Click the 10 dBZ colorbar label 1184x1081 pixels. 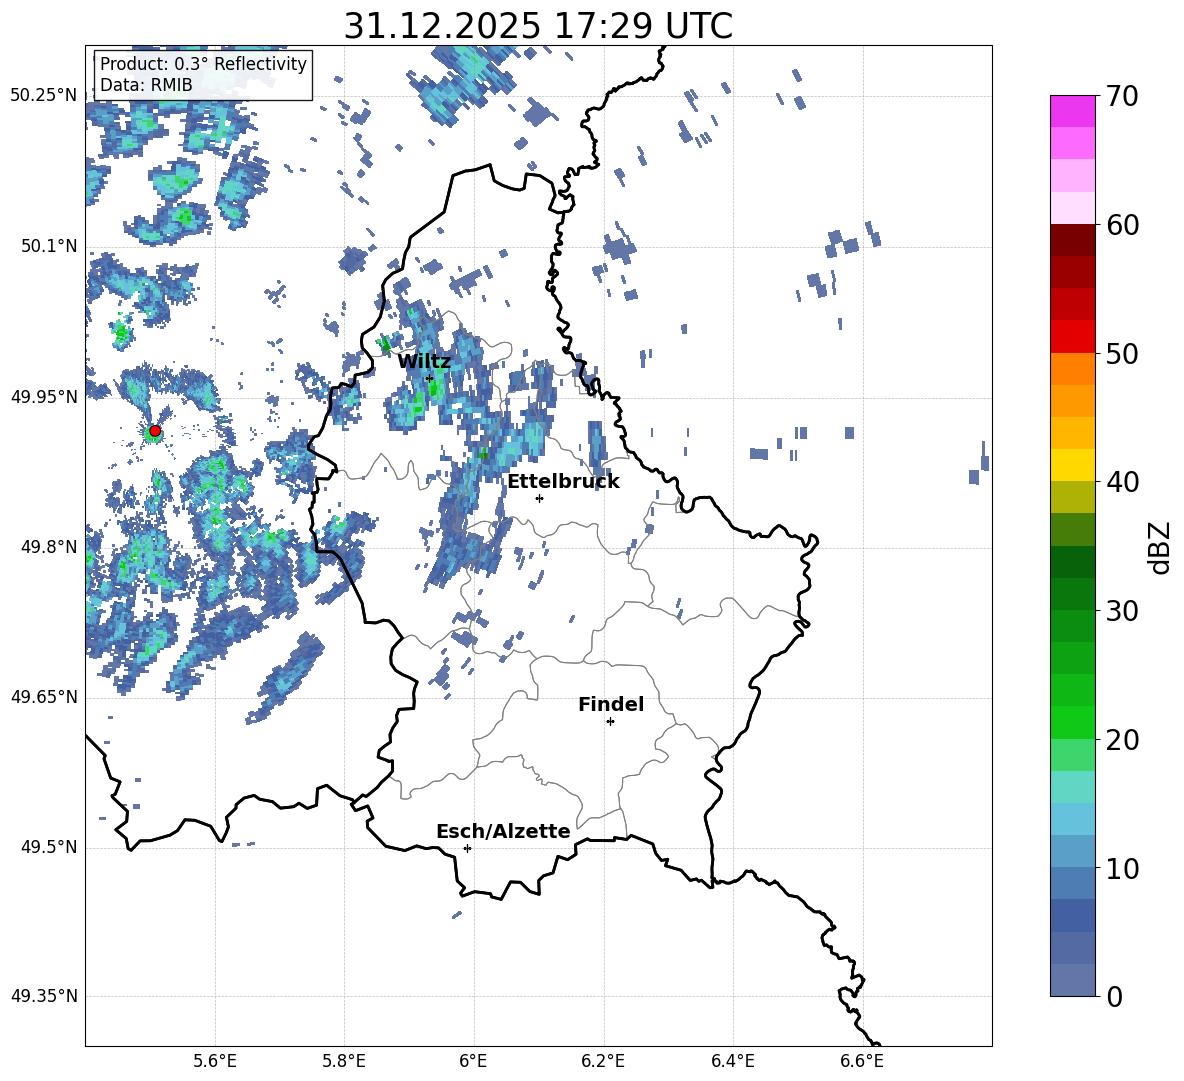(x=1121, y=868)
